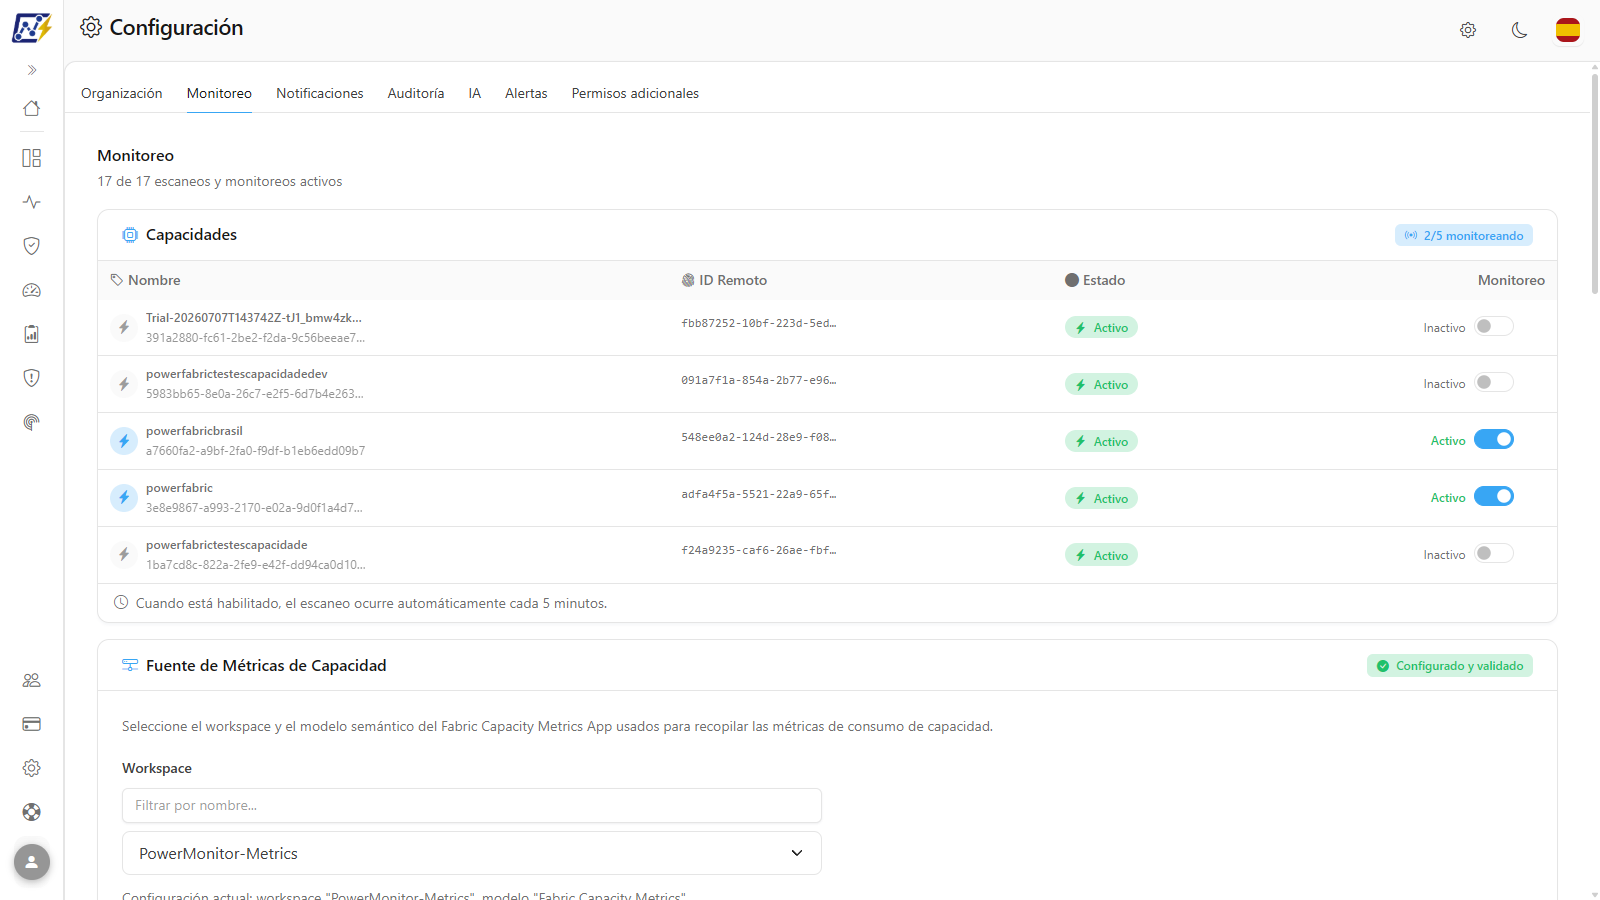Open the Home sidebar icon
1600x900 pixels.
click(32, 108)
